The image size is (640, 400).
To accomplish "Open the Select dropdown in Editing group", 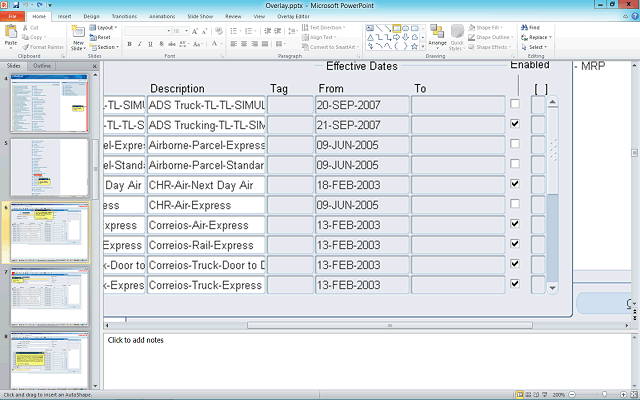I will click(535, 47).
